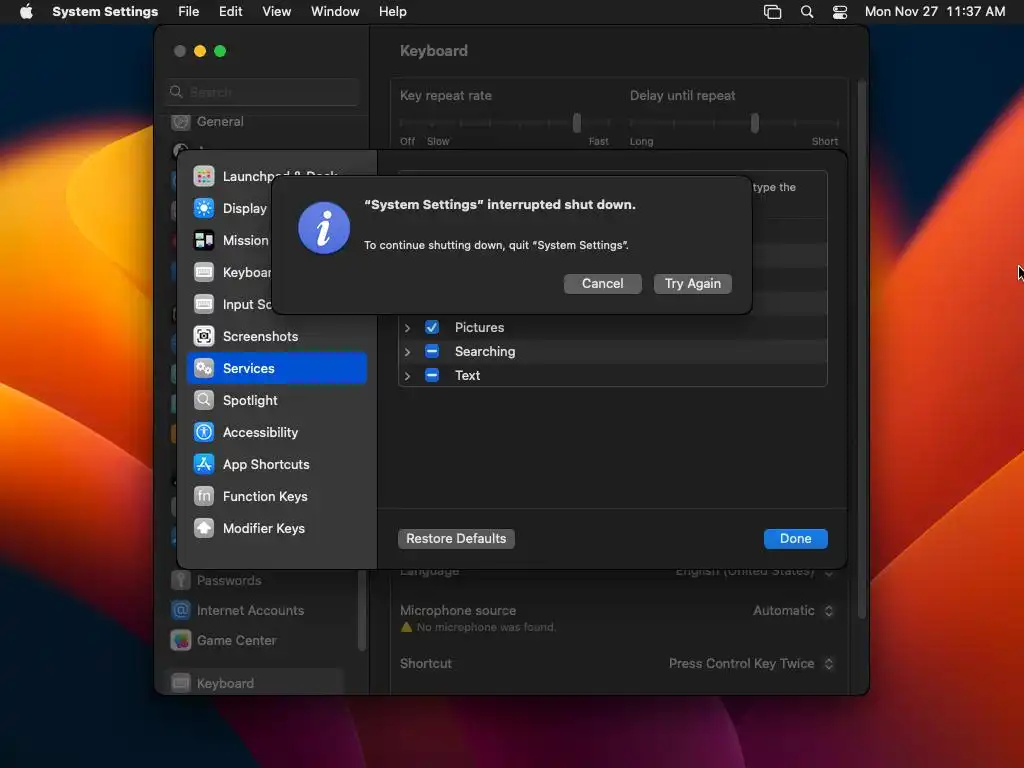Open Control Center in menu bar
1024x768 pixels.
click(x=840, y=12)
